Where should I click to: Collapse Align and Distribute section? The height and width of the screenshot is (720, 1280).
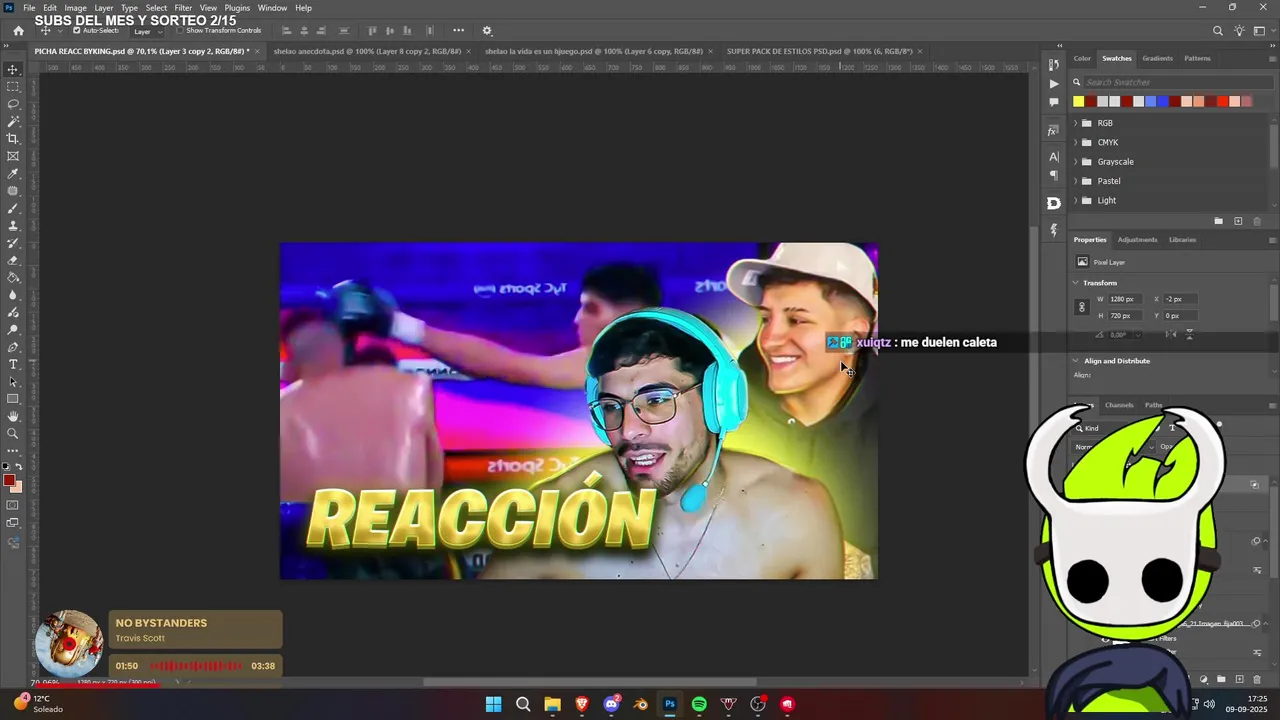(x=1076, y=361)
